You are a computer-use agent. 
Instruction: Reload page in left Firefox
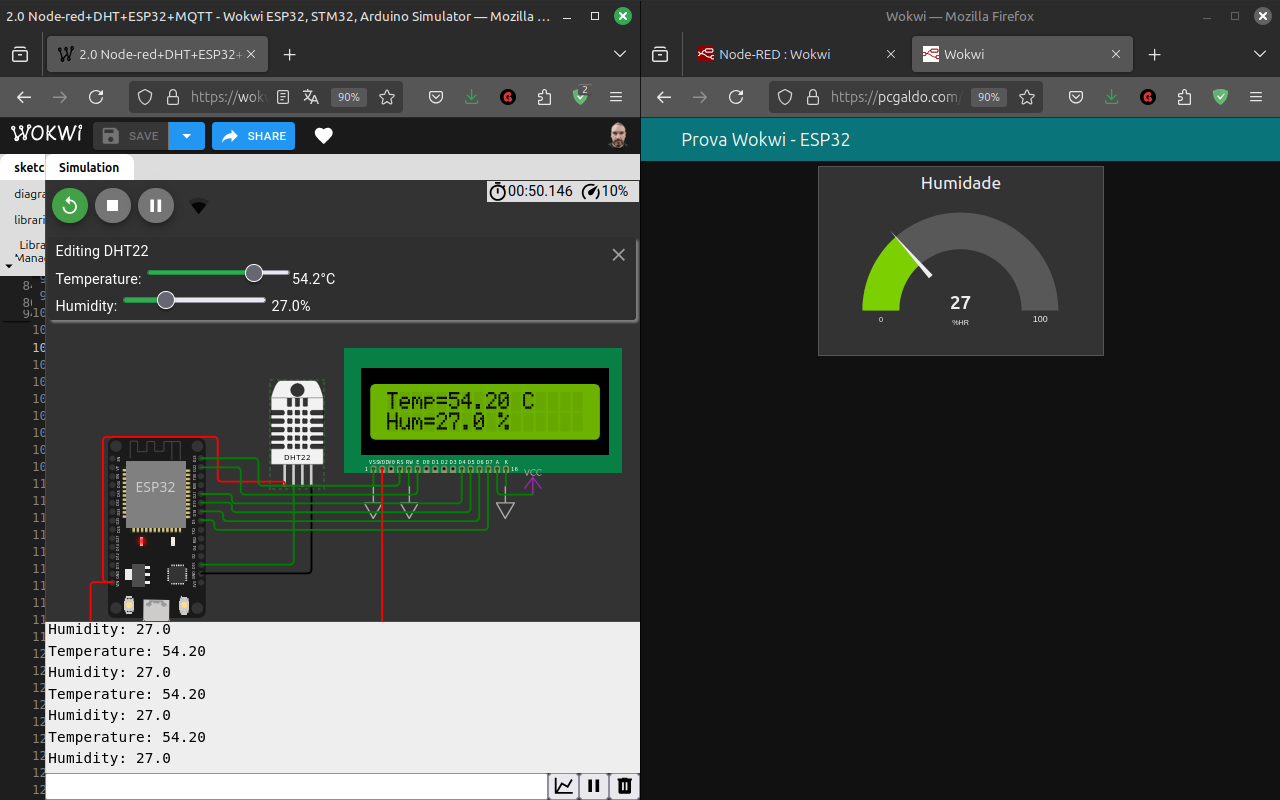[96, 97]
